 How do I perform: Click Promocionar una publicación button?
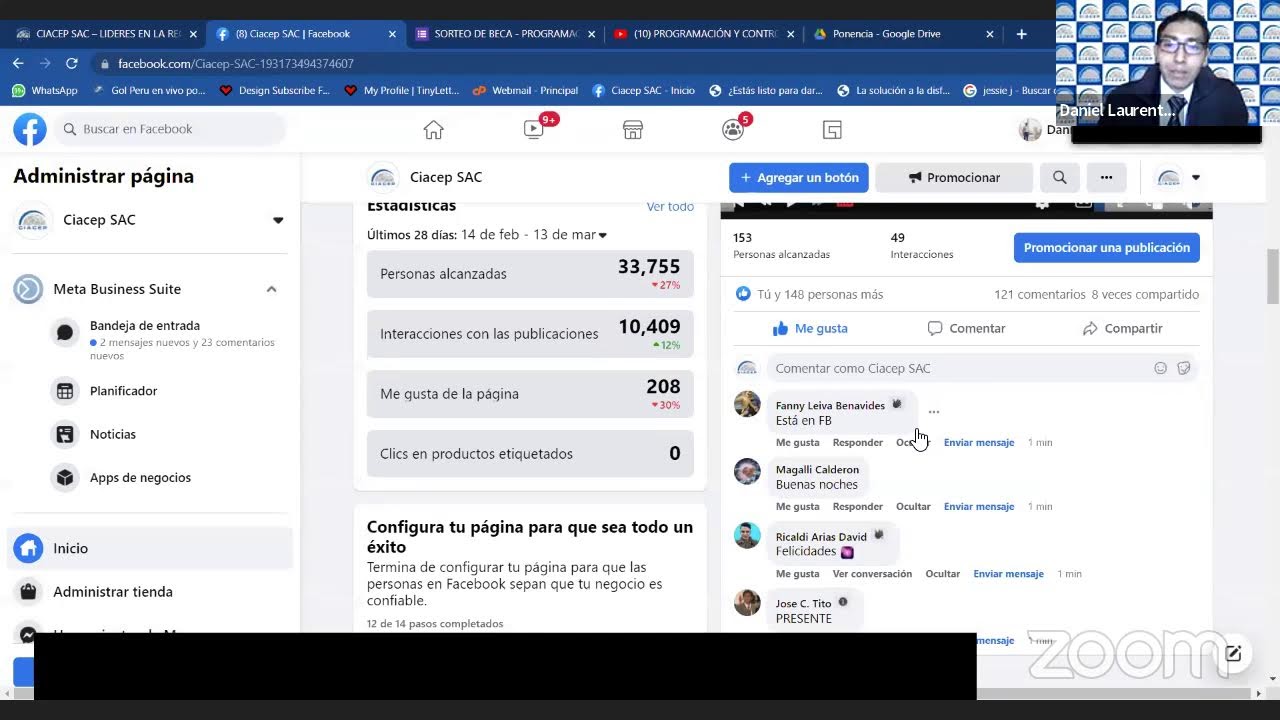coord(1106,248)
